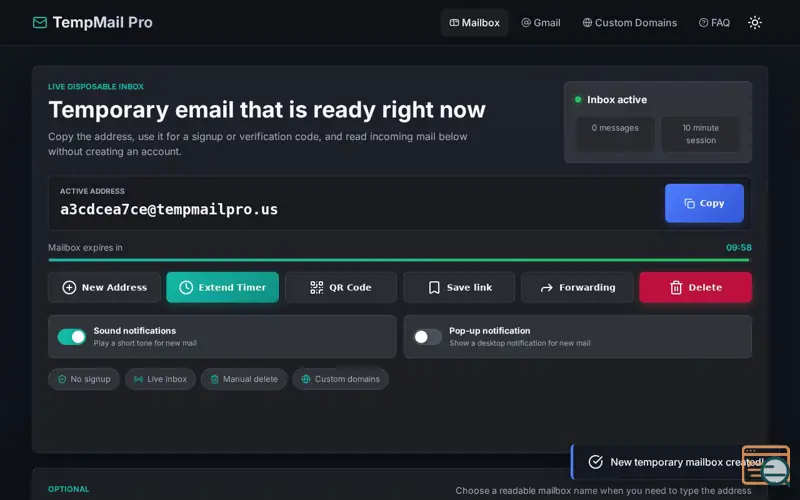
Task: Click the plus icon in New Address
Action: (69, 287)
